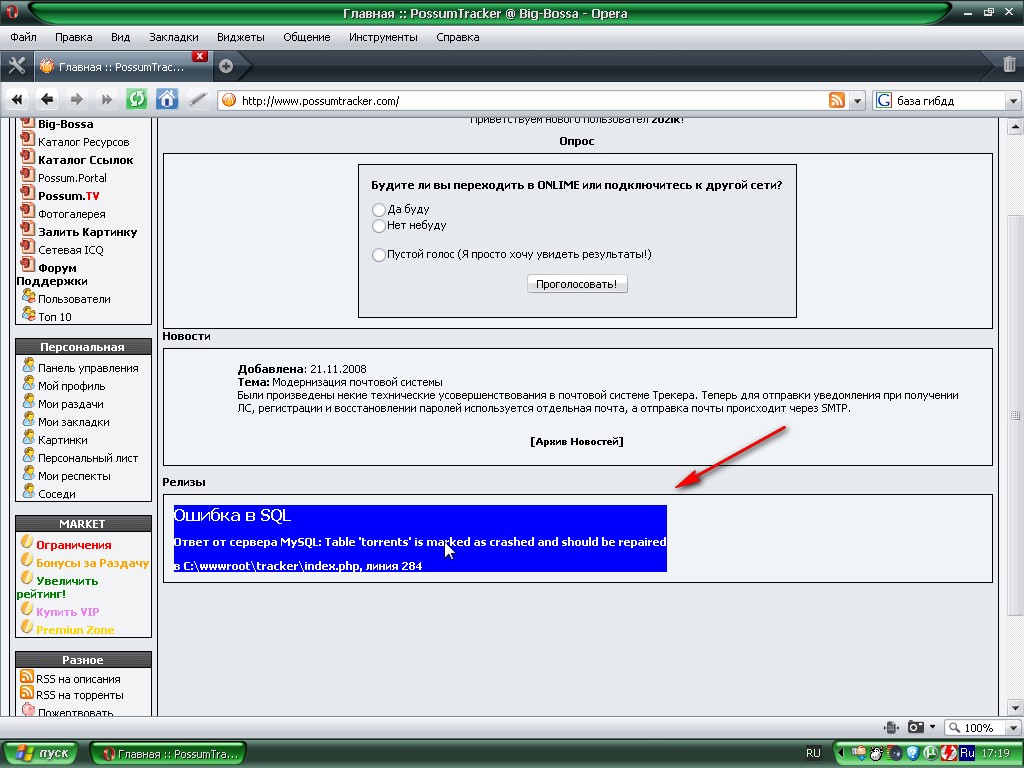1024x768 pixels.
Task: Click the rewind navigation button
Action: click(17, 100)
